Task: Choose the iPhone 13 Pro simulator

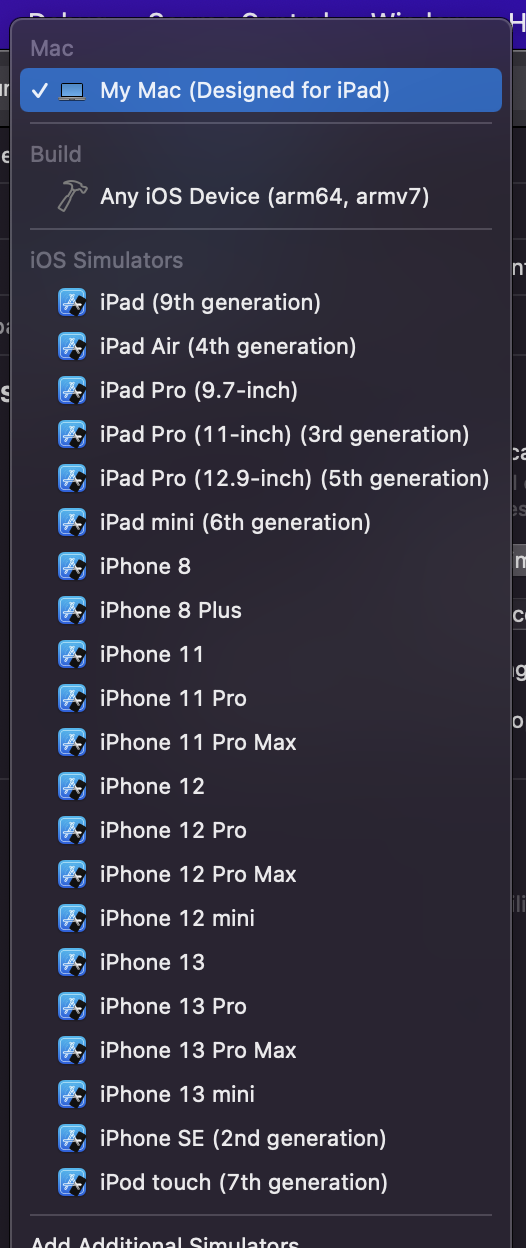Action: pos(260,1006)
